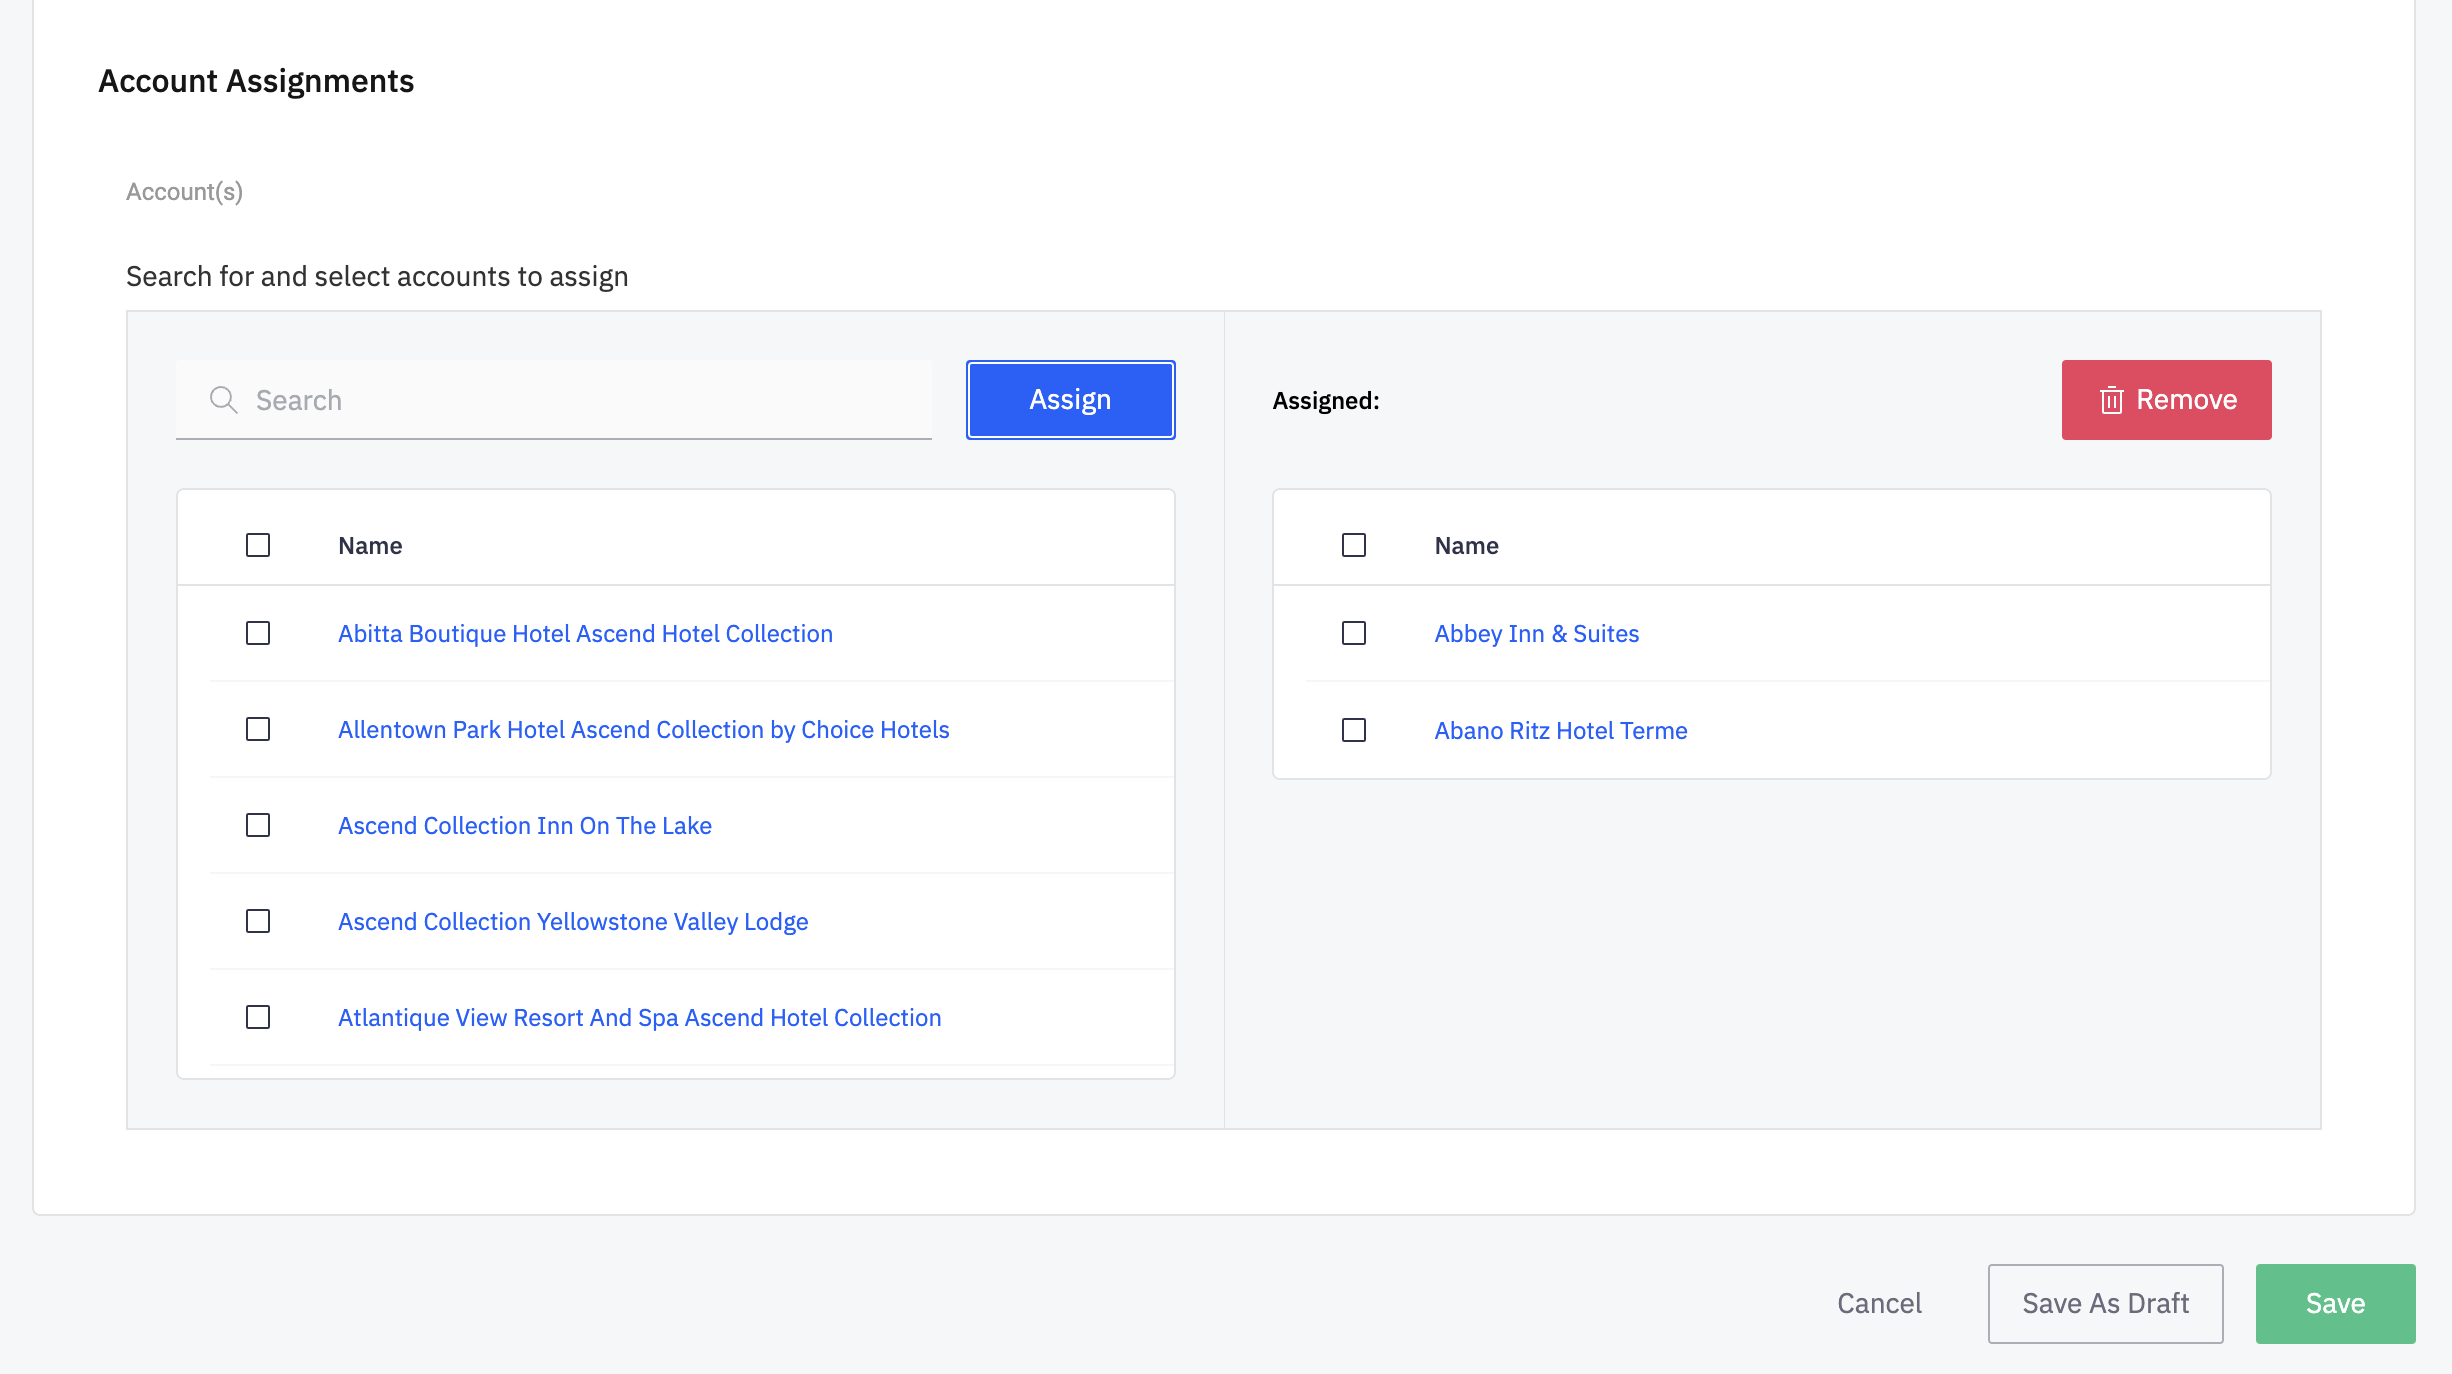The height and width of the screenshot is (1374, 2452).
Task: Click the Save button
Action: tap(2335, 1303)
